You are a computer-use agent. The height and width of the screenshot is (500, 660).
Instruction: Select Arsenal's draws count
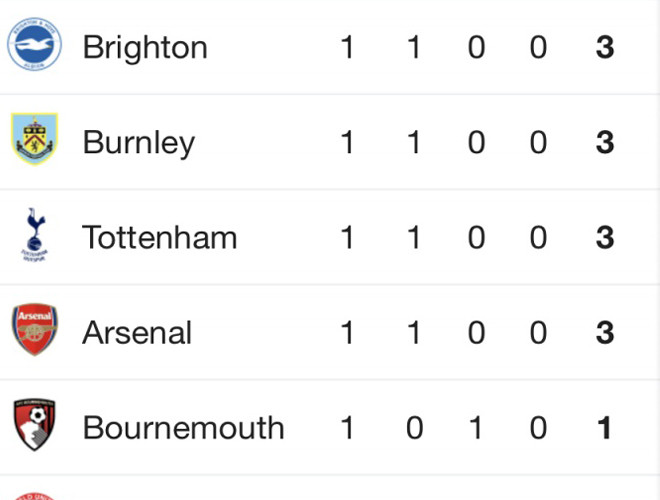[476, 332]
